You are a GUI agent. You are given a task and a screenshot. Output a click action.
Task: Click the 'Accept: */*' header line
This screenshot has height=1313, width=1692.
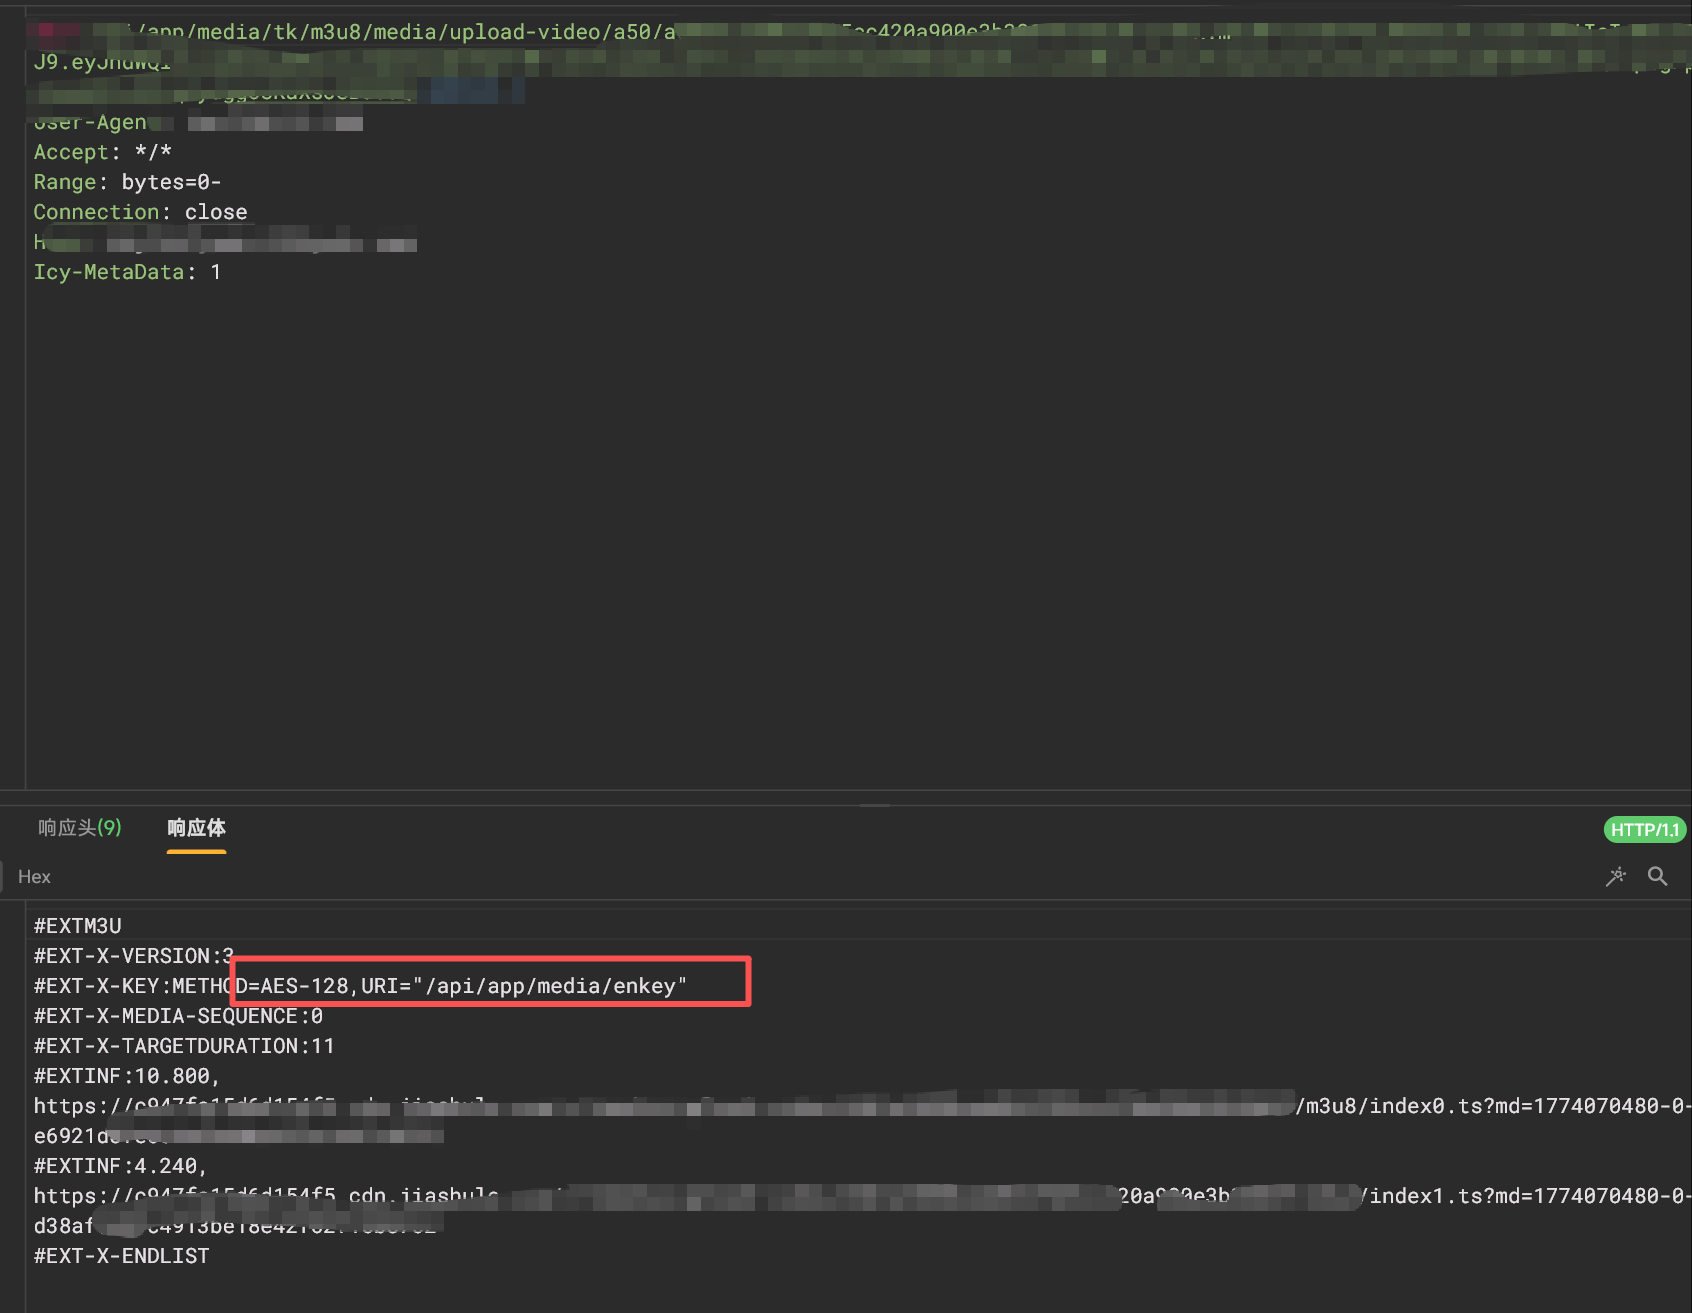coord(103,152)
